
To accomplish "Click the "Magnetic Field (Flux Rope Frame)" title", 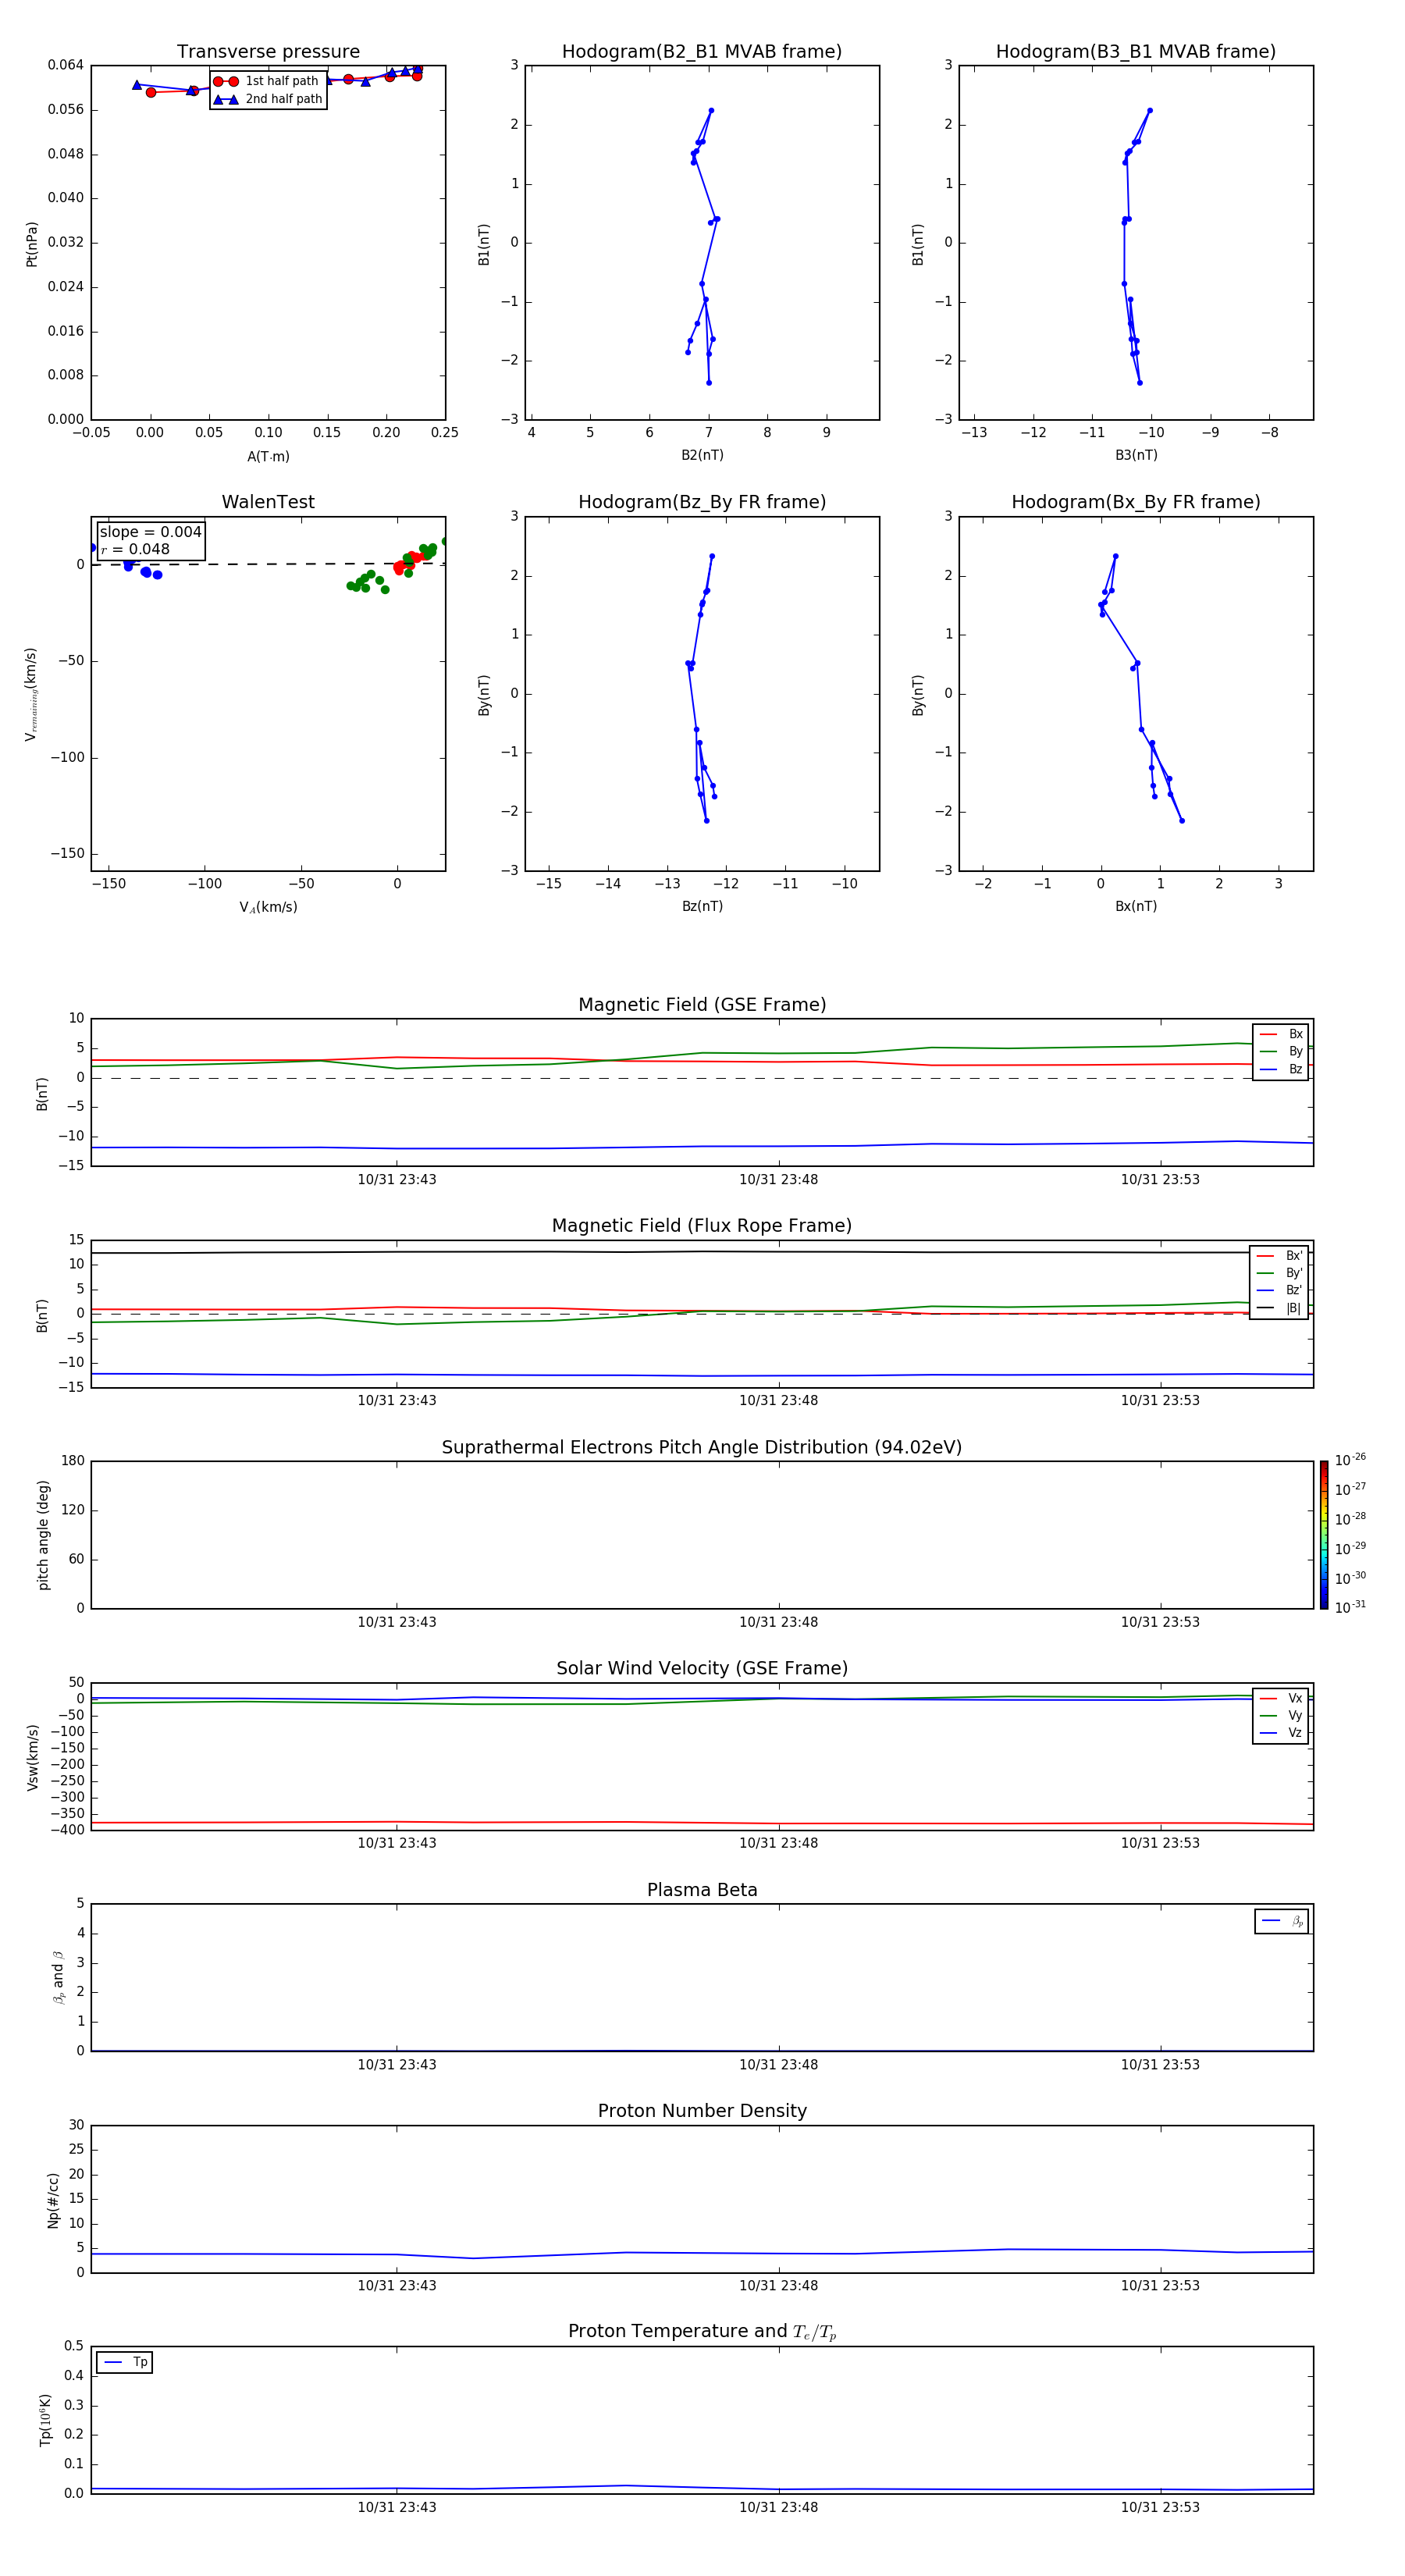I will [702, 1226].
